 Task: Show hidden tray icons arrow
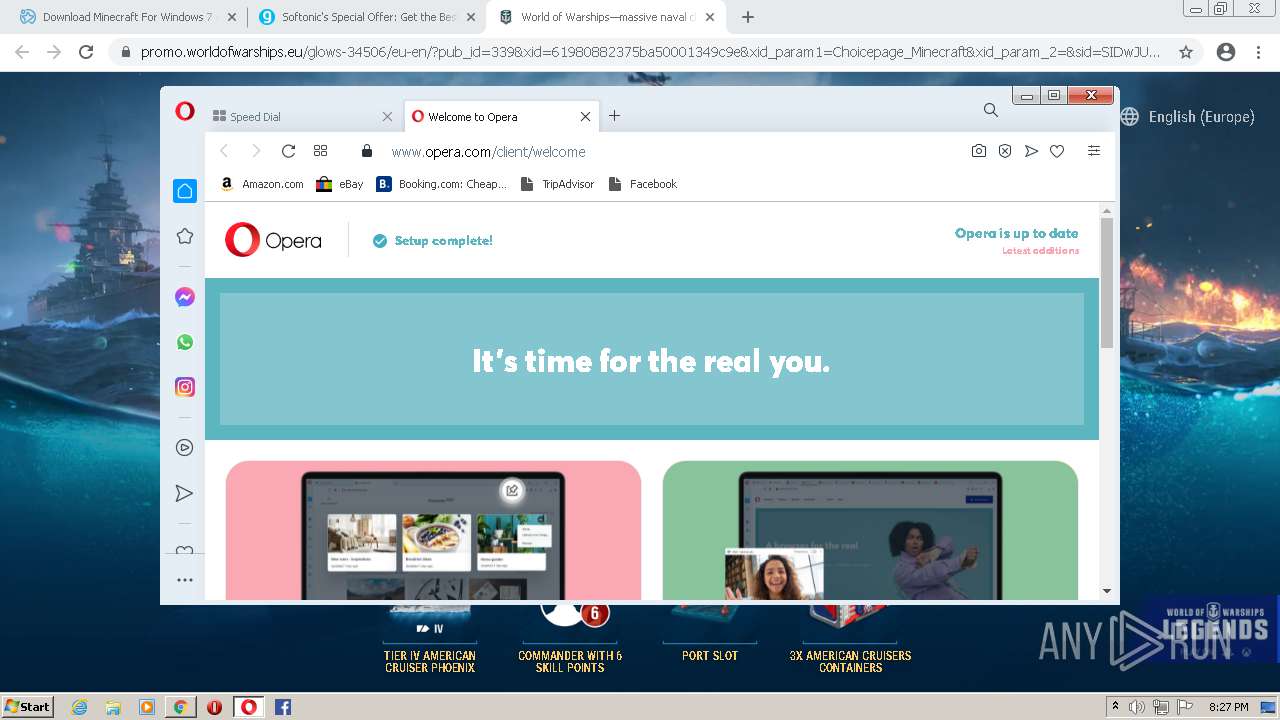1115,707
